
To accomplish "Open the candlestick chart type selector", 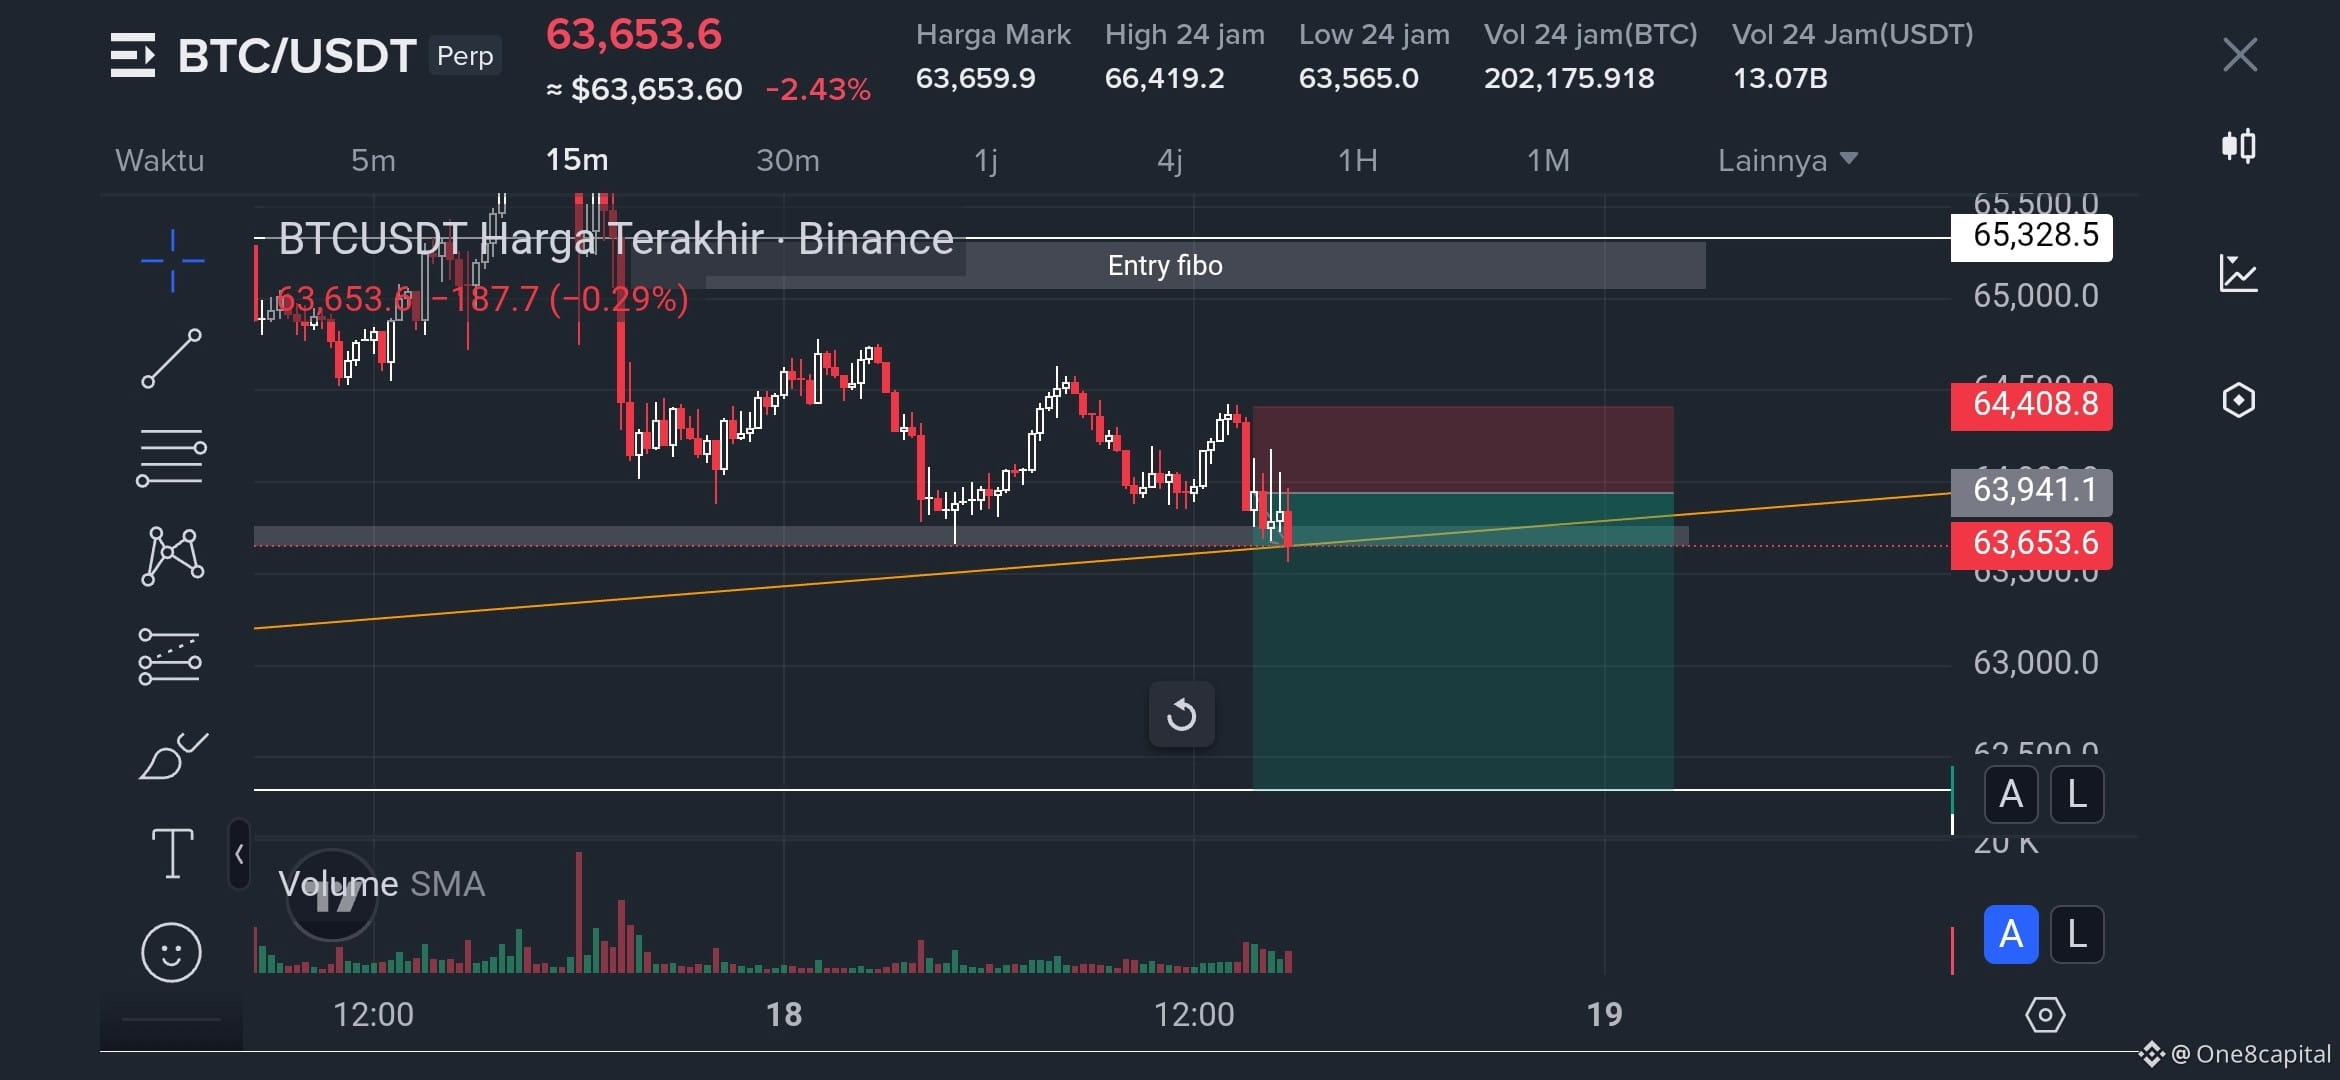I will (2239, 146).
